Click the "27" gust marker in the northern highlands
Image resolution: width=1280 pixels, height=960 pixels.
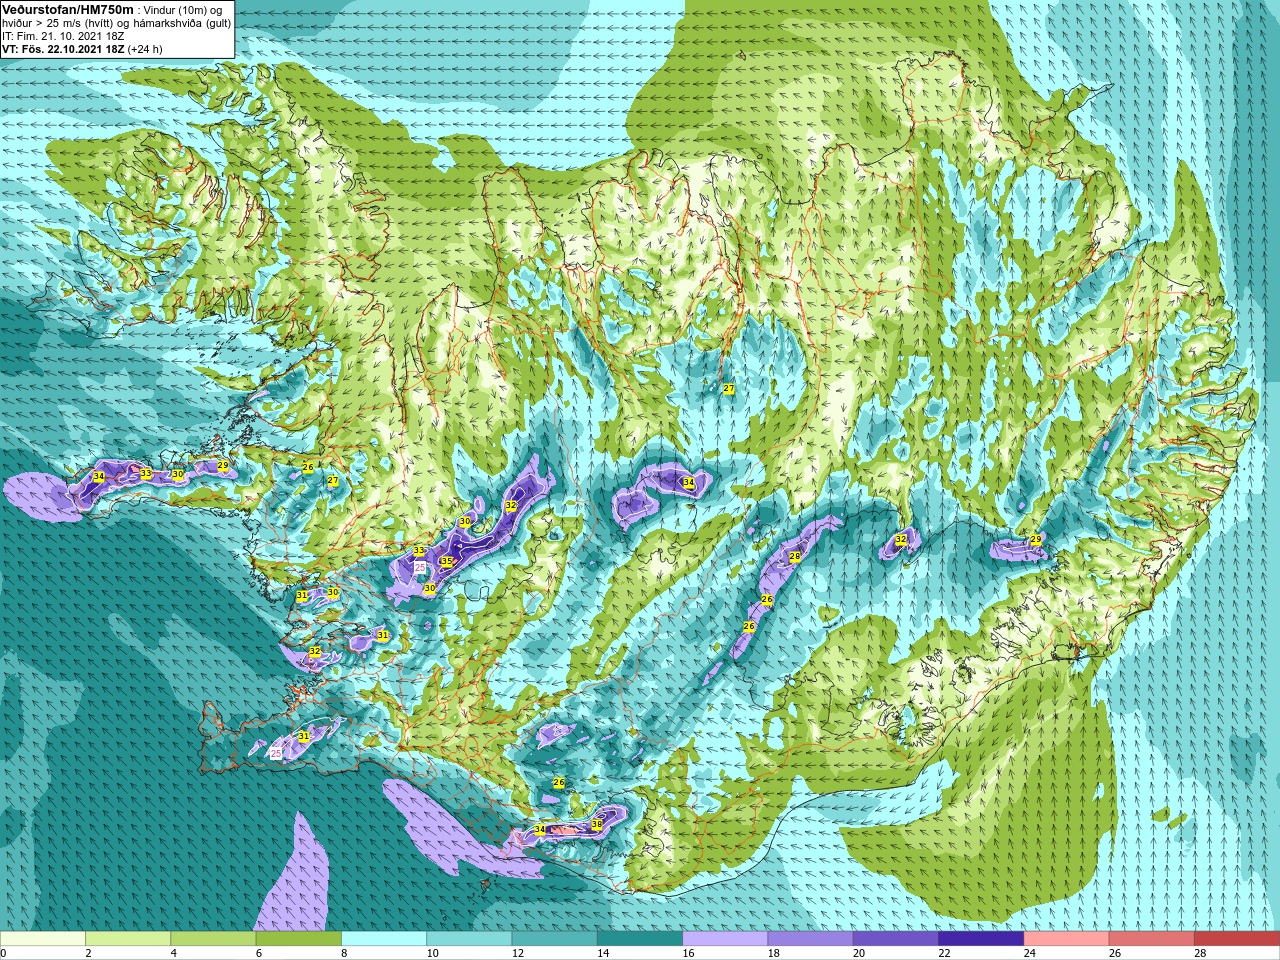click(729, 388)
